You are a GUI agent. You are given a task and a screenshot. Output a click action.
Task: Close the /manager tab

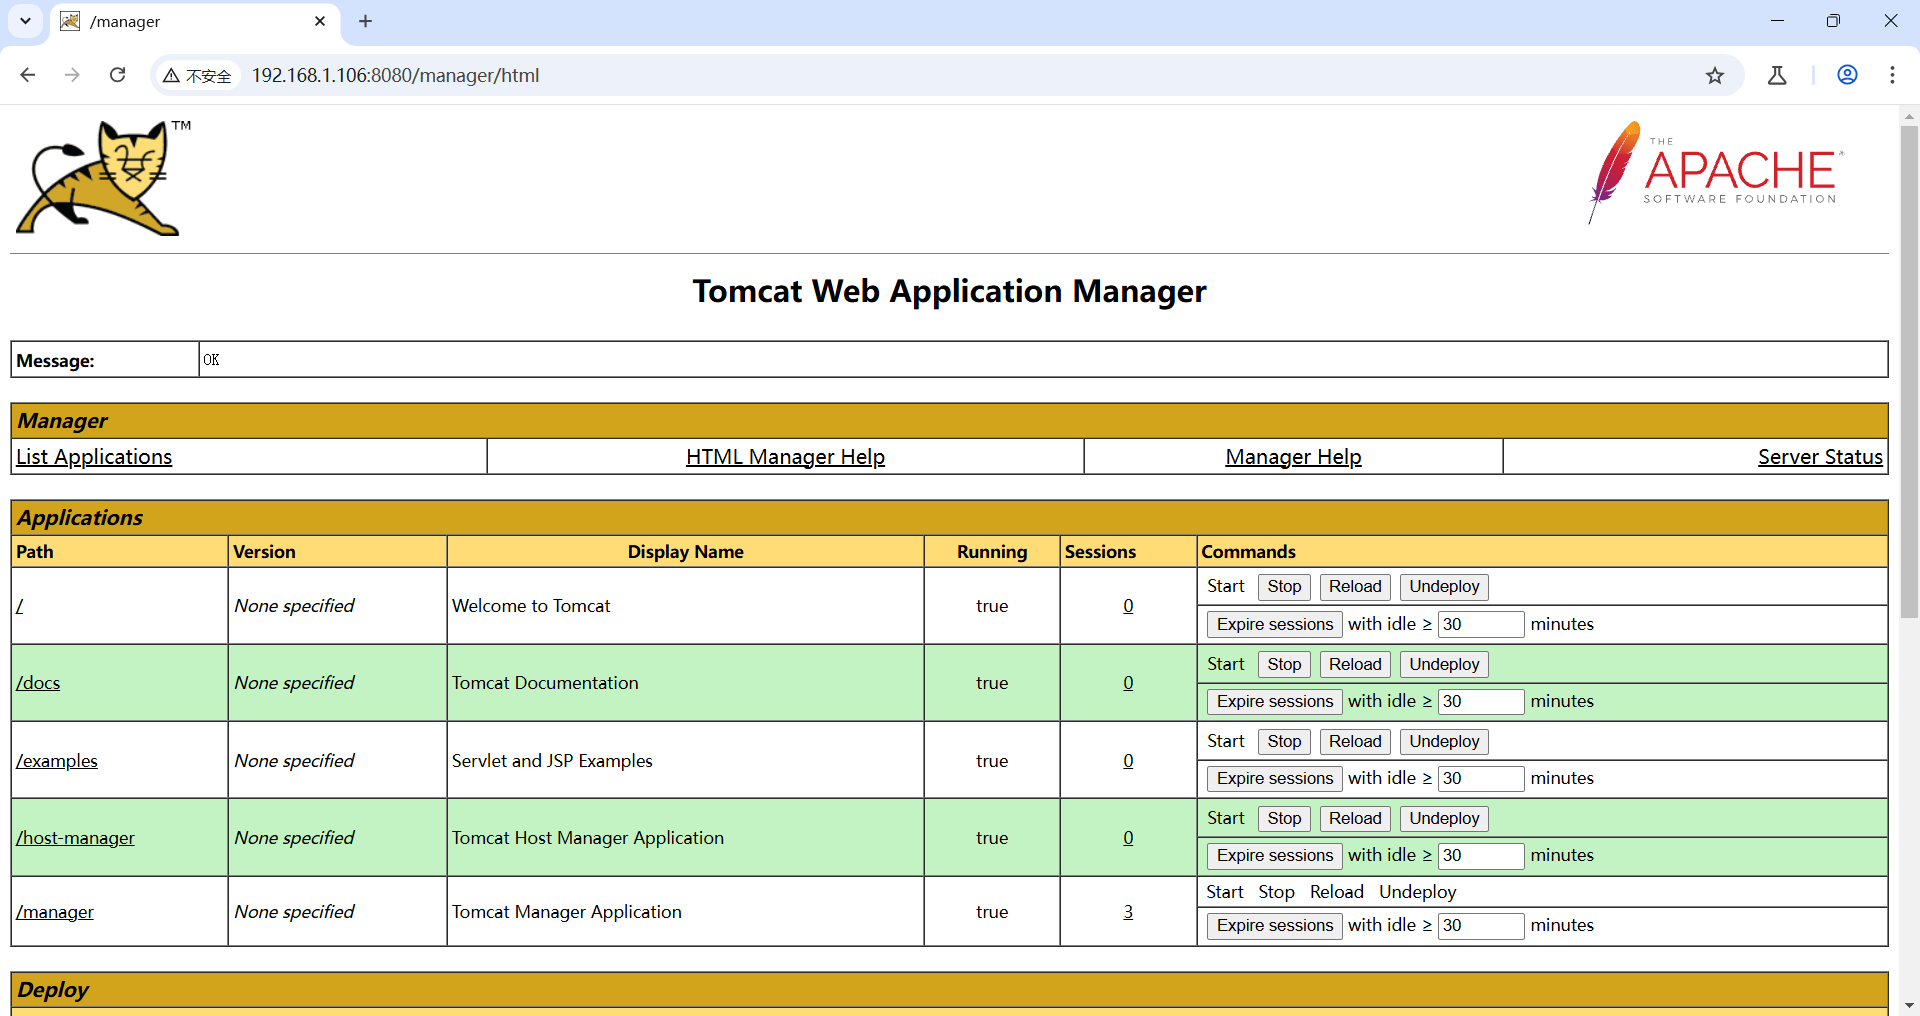320,21
